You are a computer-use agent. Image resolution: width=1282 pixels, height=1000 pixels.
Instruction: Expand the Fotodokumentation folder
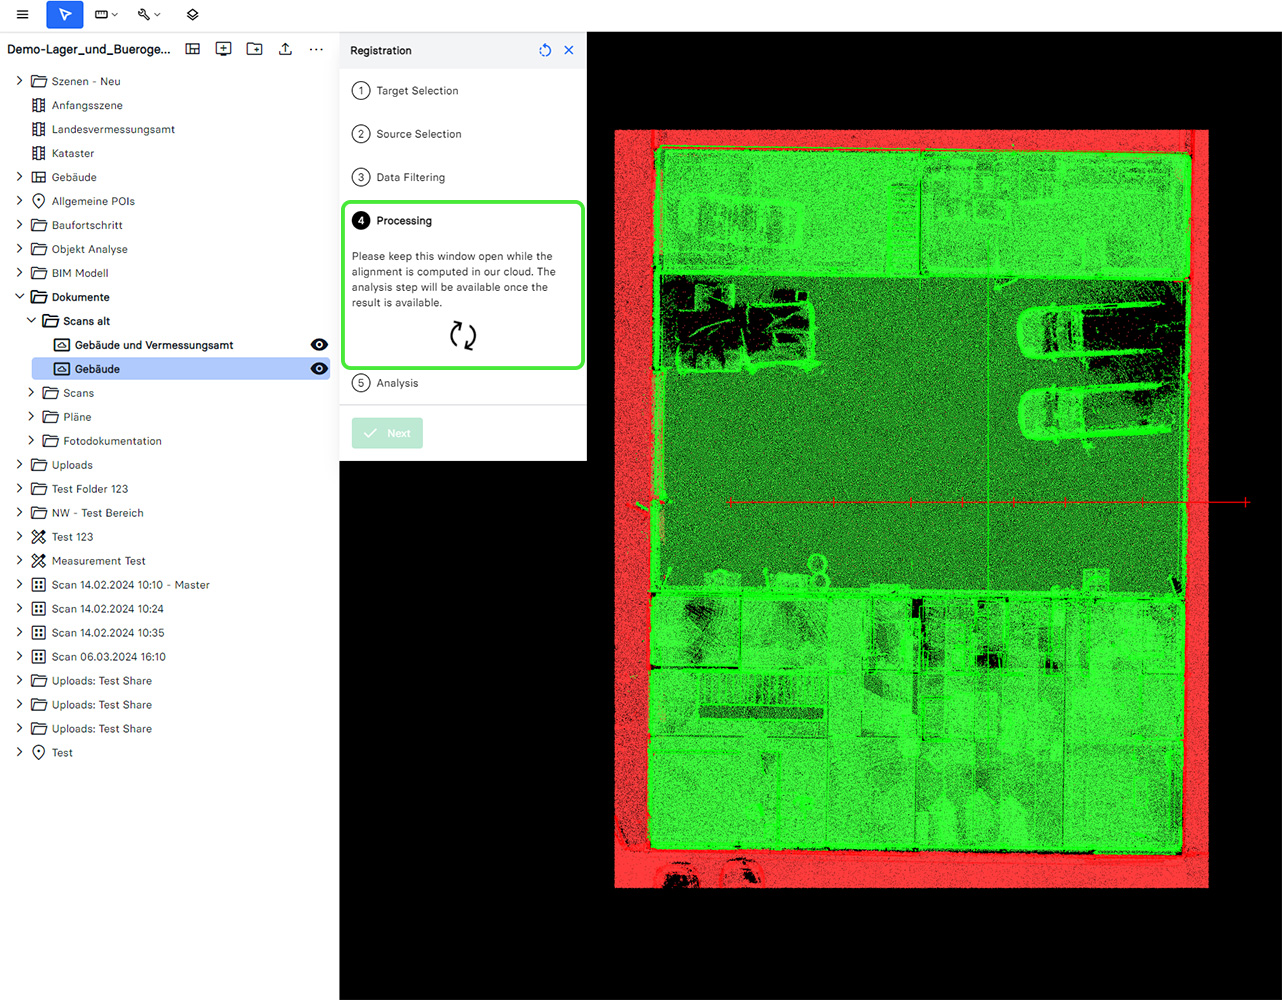click(x=31, y=441)
